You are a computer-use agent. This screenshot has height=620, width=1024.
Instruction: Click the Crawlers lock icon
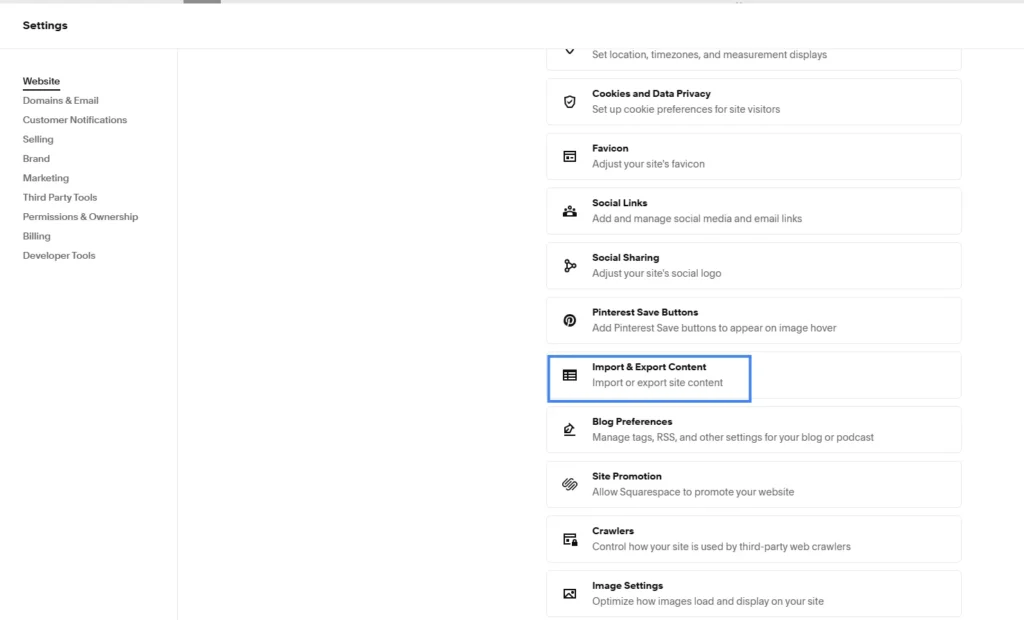[569, 539]
